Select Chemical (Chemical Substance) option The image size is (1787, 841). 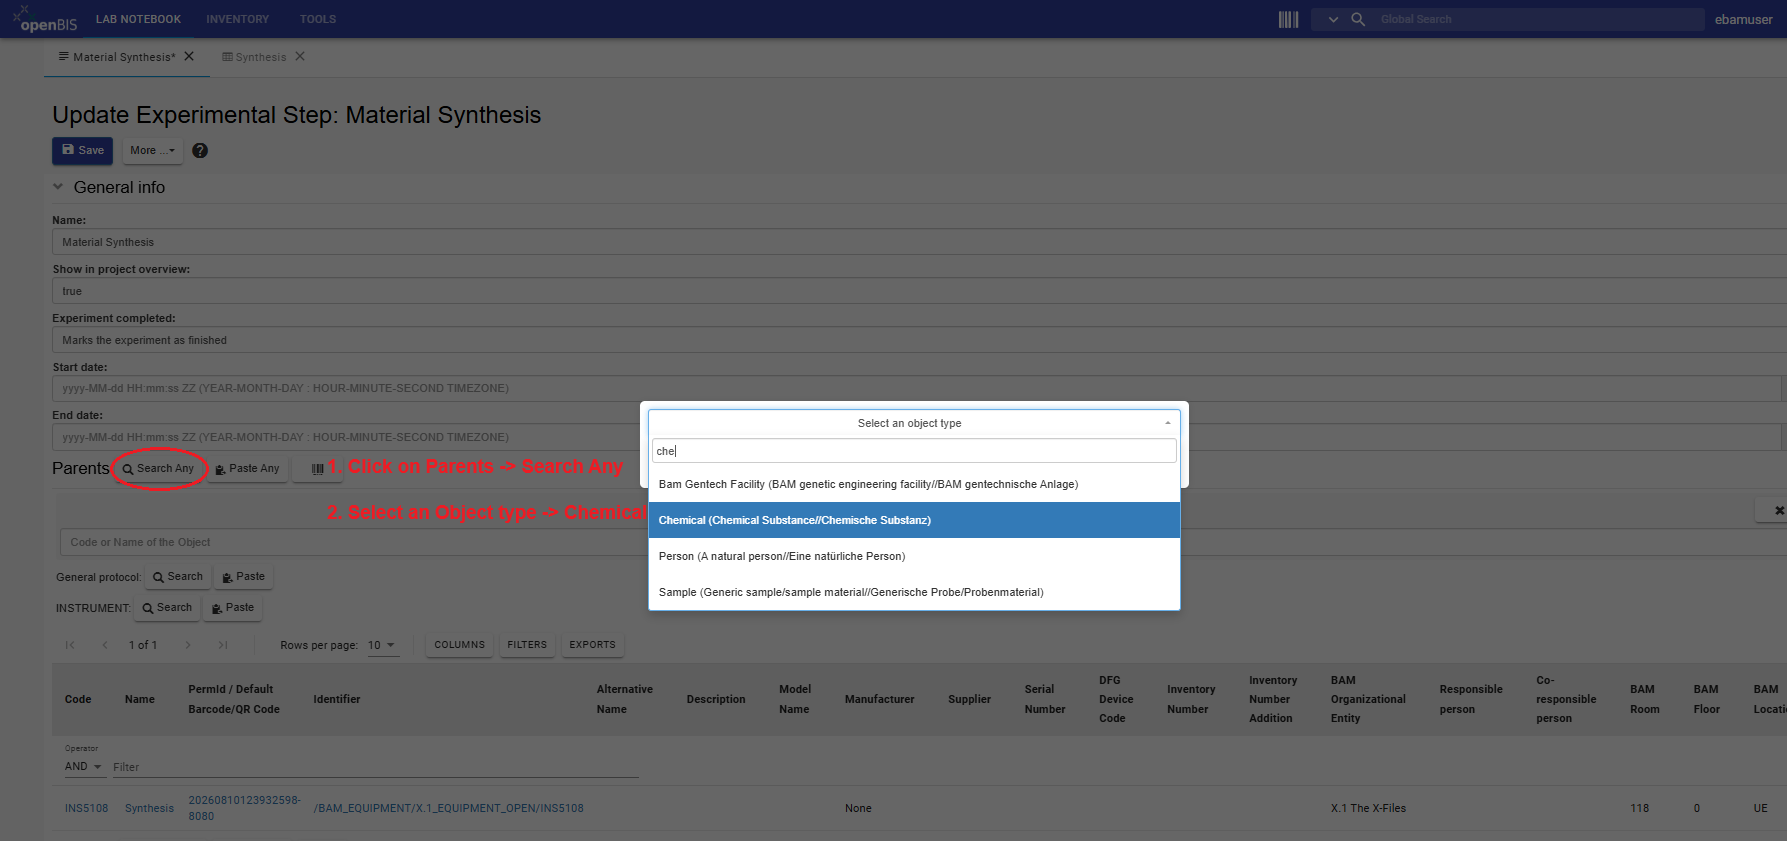(914, 520)
